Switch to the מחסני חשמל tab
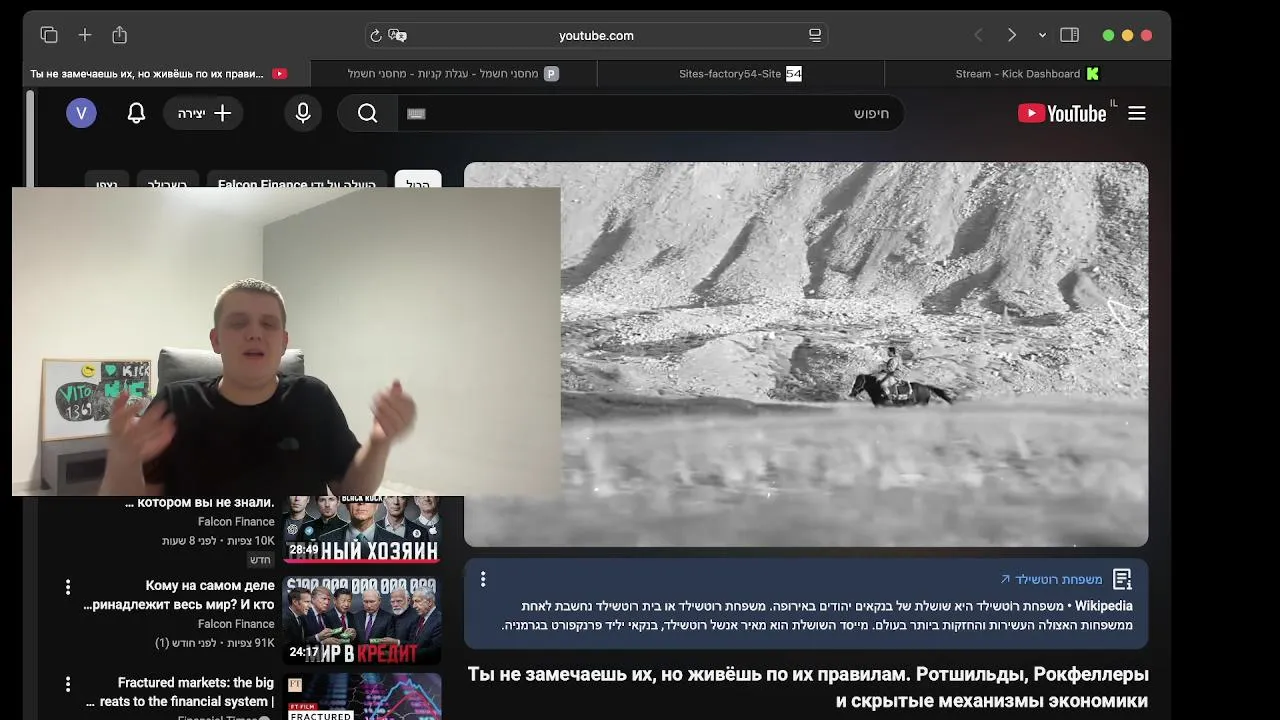 [453, 74]
